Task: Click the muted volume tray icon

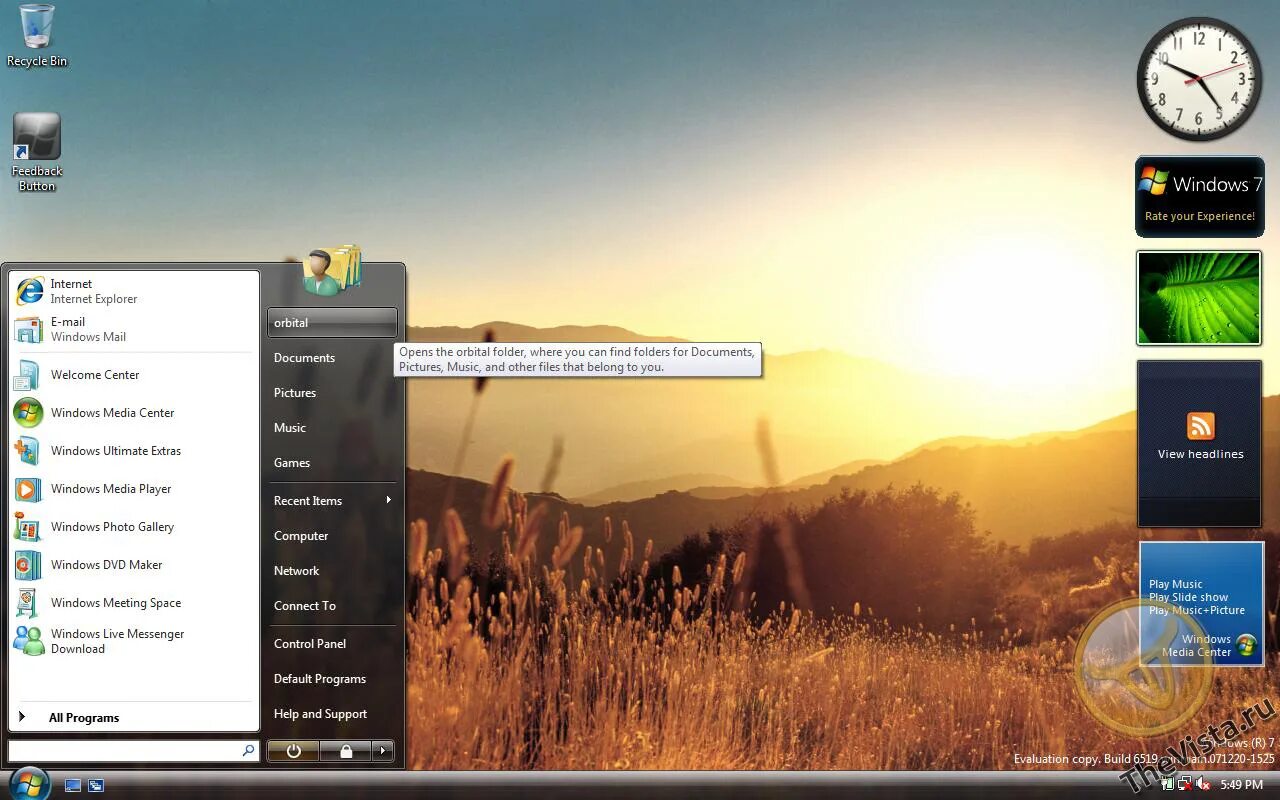Action: (1203, 785)
